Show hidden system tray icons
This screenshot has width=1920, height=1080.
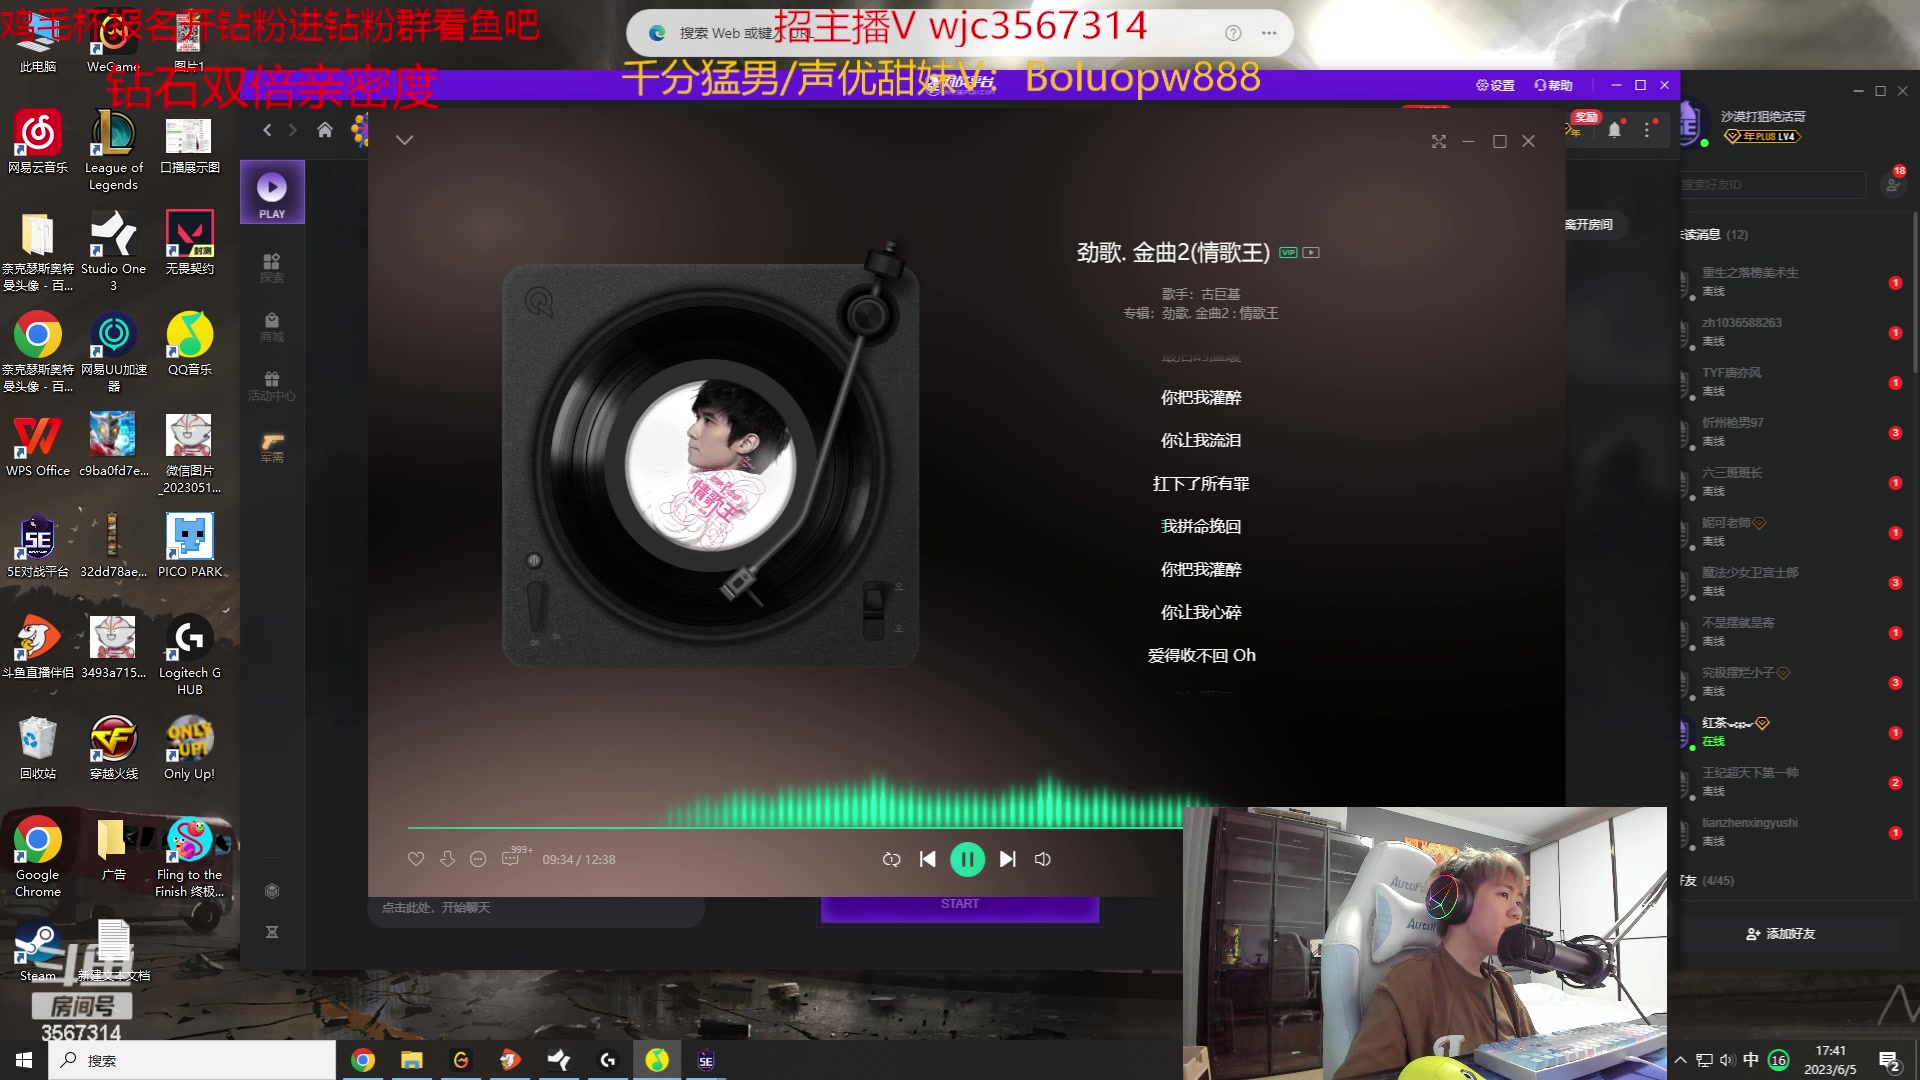1681,1060
